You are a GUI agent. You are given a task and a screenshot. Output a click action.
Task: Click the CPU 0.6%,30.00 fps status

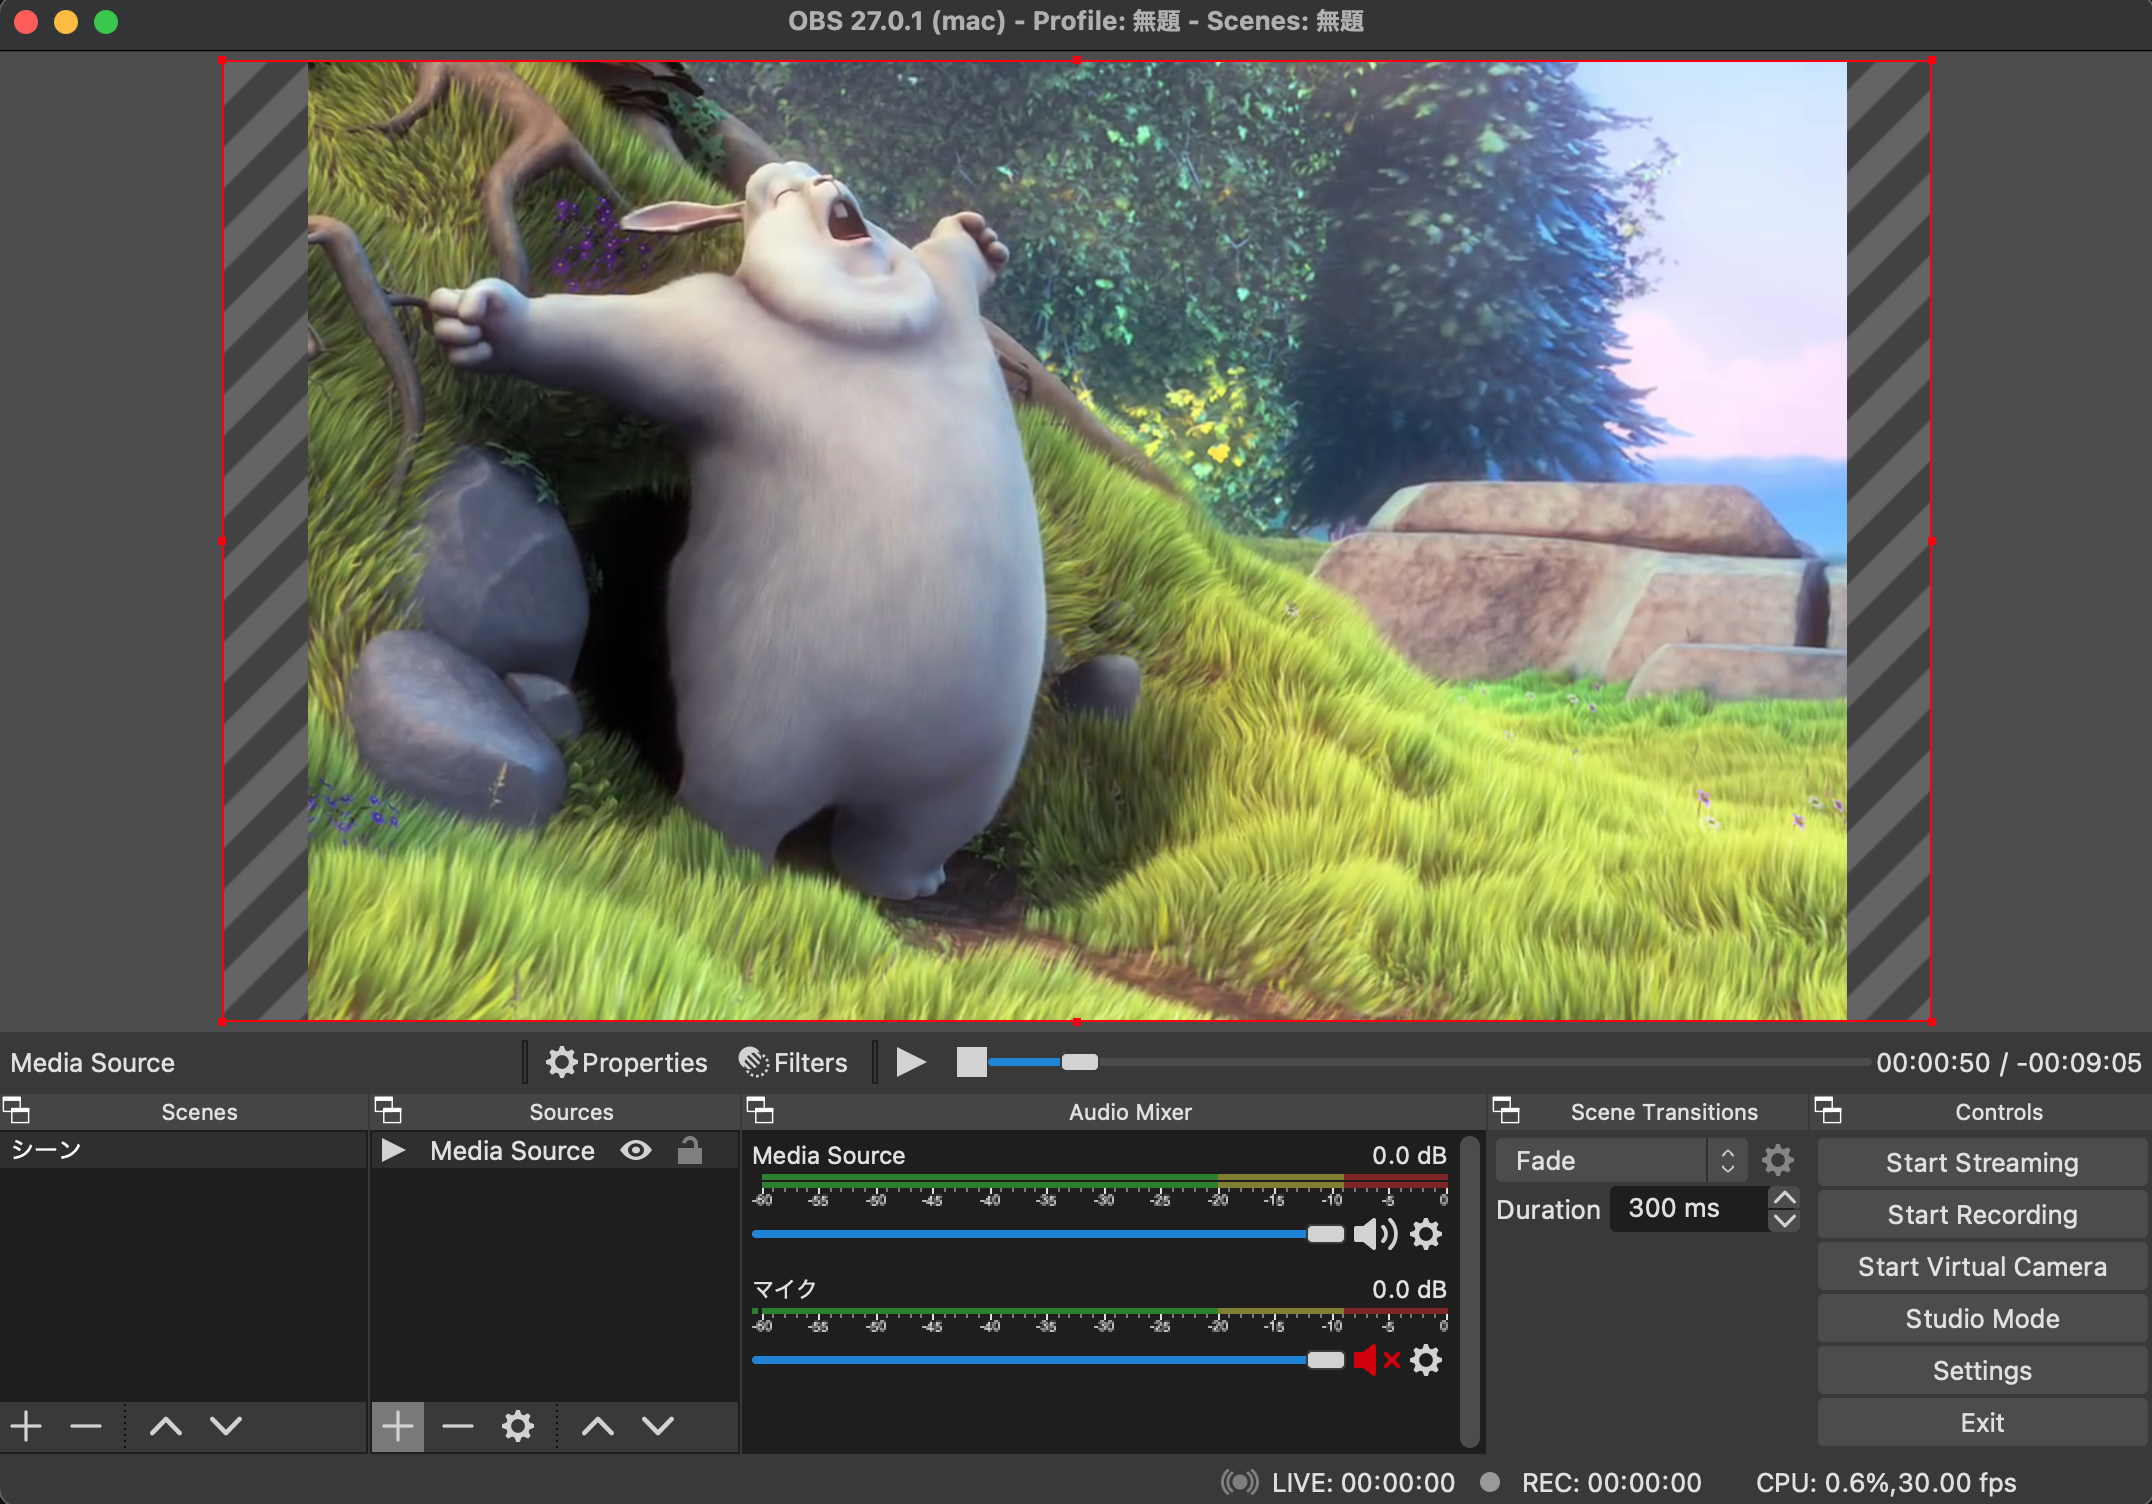(1886, 1482)
